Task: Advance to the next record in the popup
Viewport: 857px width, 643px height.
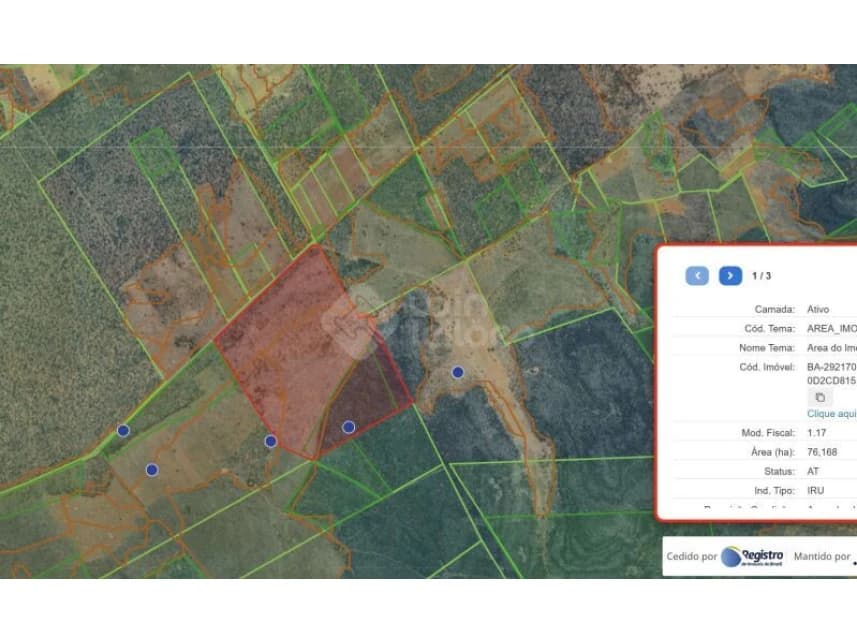Action: pyautogui.click(x=730, y=276)
